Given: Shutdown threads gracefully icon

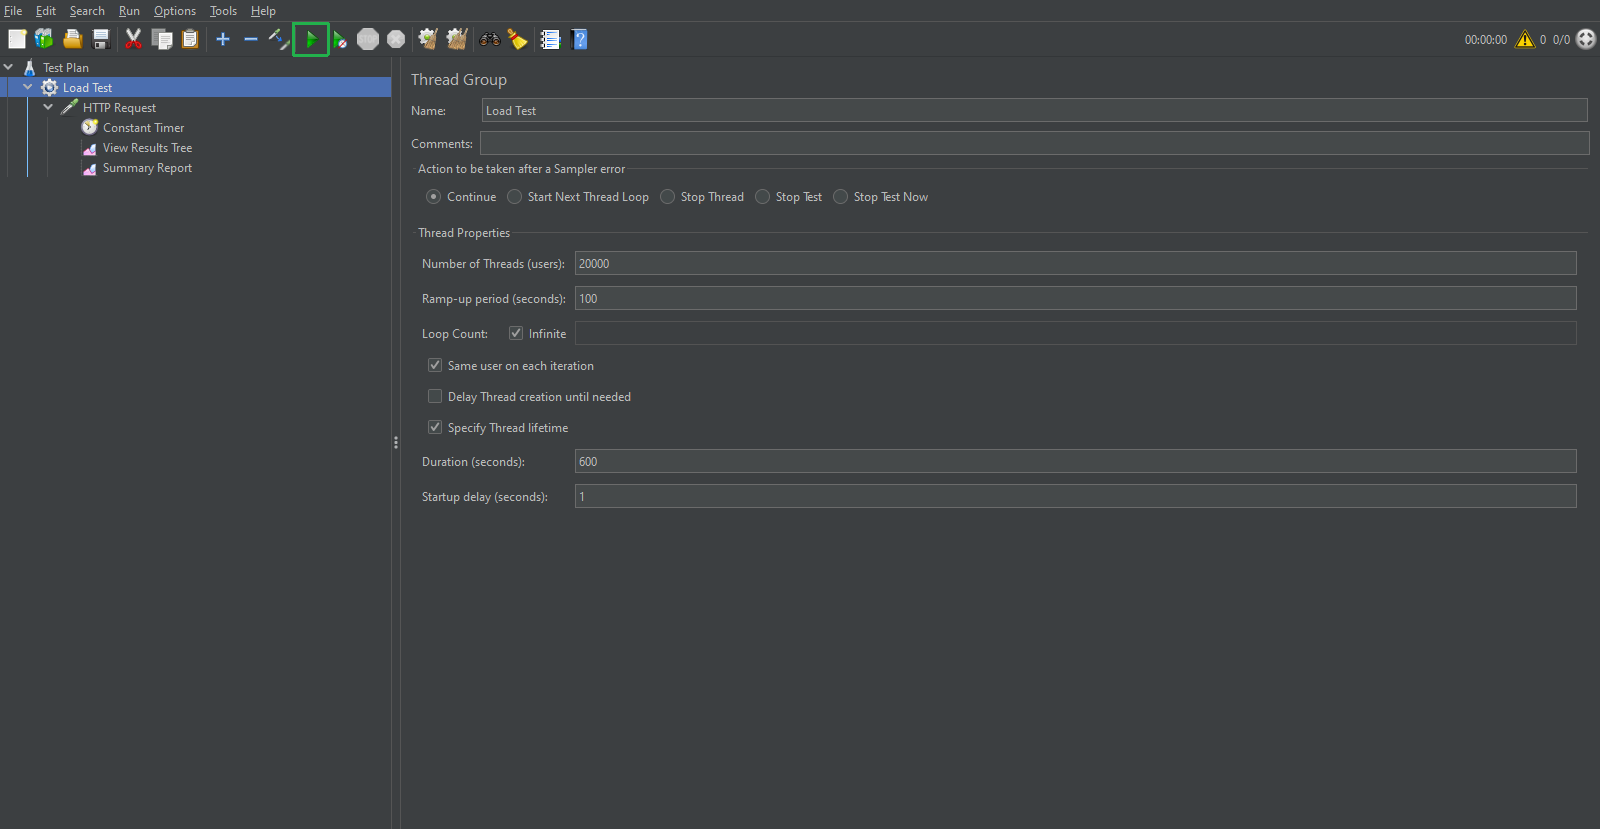Looking at the screenshot, I should coord(396,39).
